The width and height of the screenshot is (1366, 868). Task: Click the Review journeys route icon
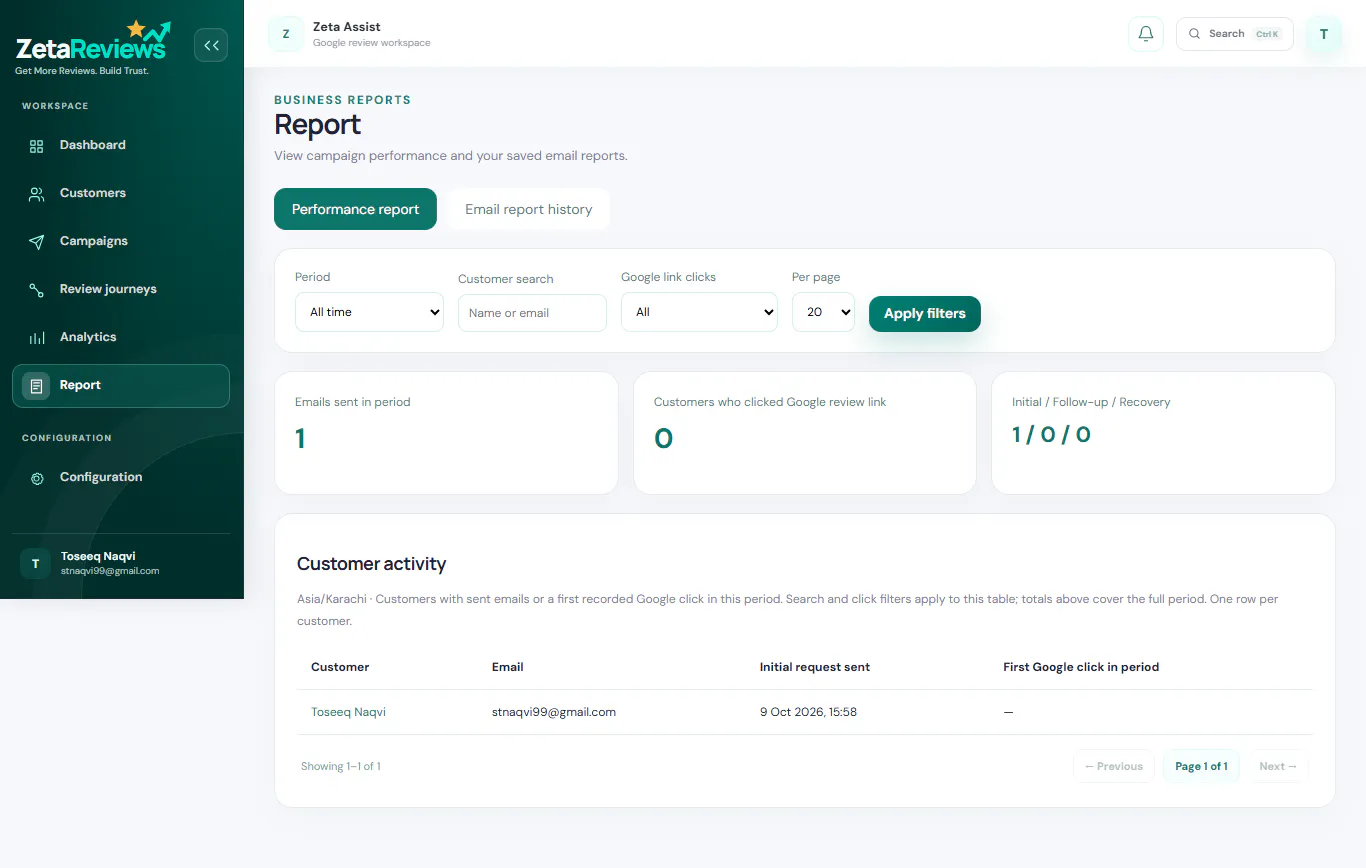click(x=37, y=290)
